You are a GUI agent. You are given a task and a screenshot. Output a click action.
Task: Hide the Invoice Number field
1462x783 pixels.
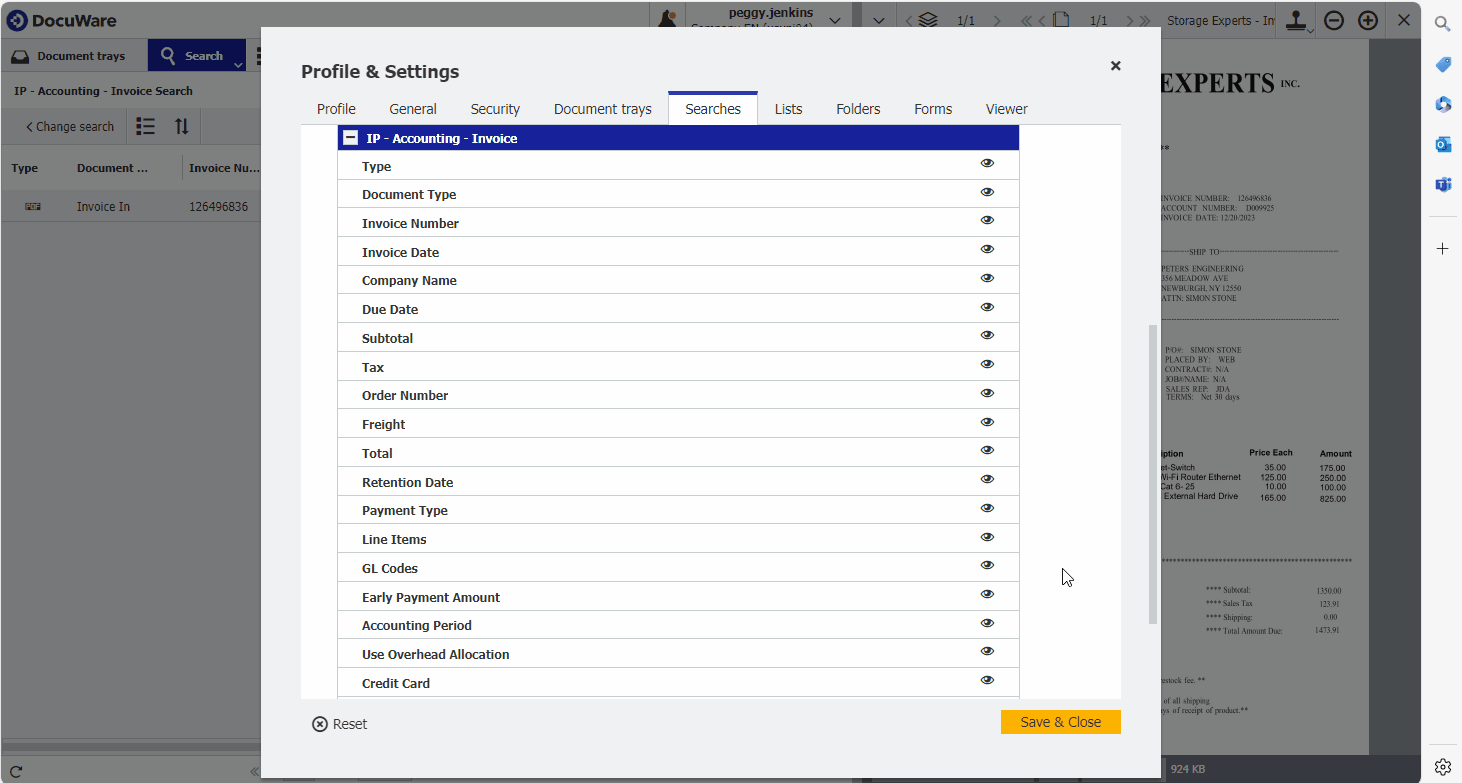(x=987, y=221)
